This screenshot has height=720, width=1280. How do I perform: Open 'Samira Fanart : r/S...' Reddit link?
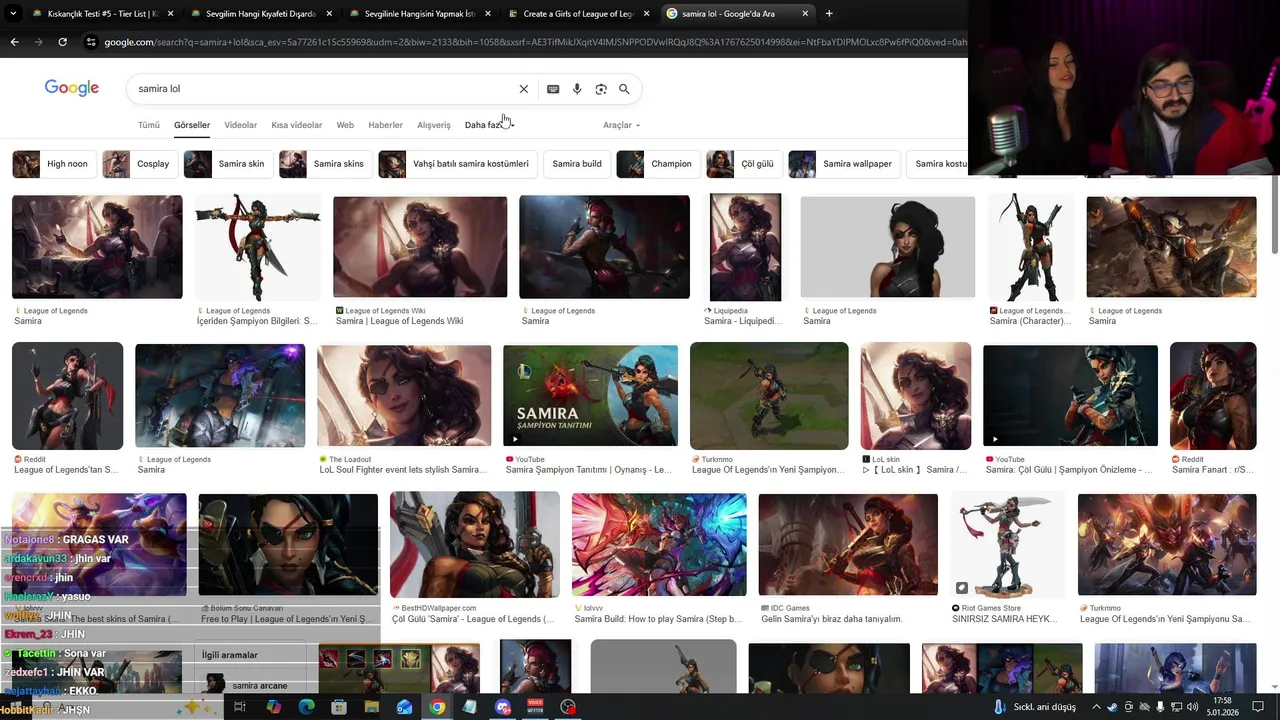click(1212, 470)
